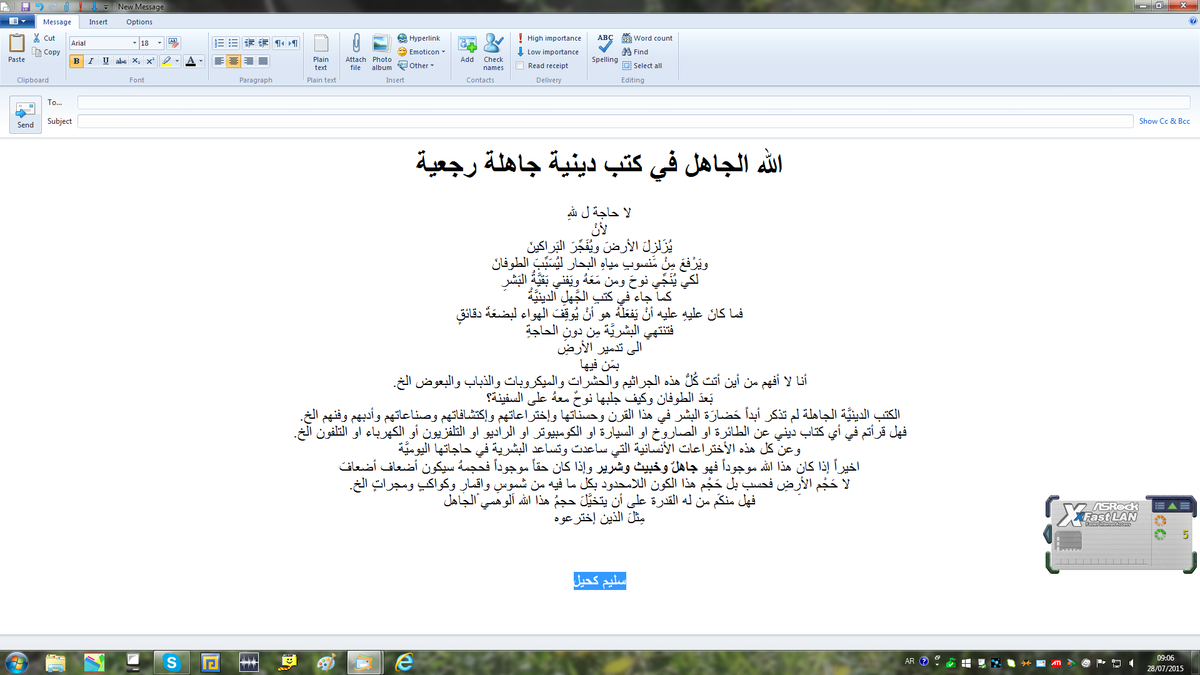Click into the Subject field
Screen dimensions: 1200x675
(606, 121)
